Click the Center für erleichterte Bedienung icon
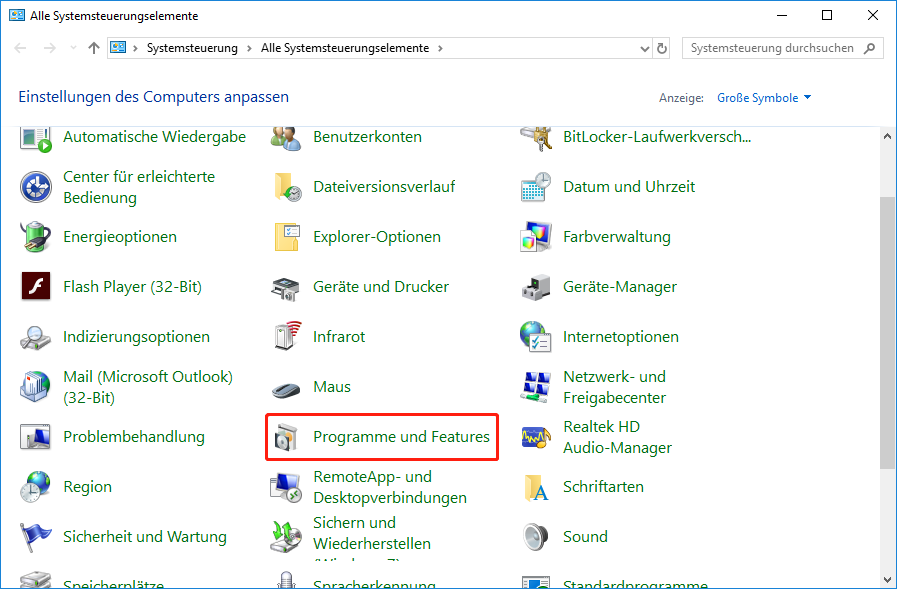 pos(35,187)
